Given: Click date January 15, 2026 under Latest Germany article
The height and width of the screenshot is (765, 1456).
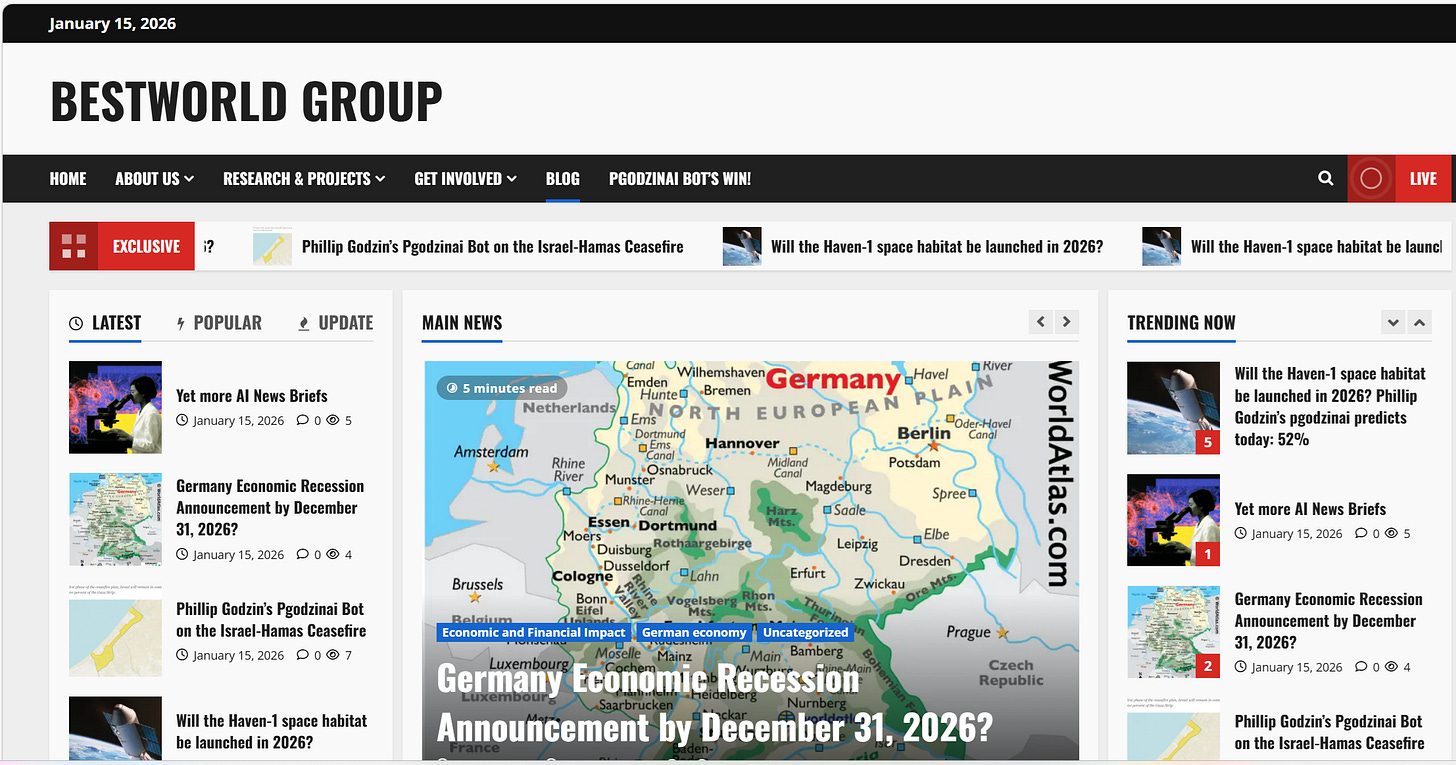Looking at the screenshot, I should point(238,555).
